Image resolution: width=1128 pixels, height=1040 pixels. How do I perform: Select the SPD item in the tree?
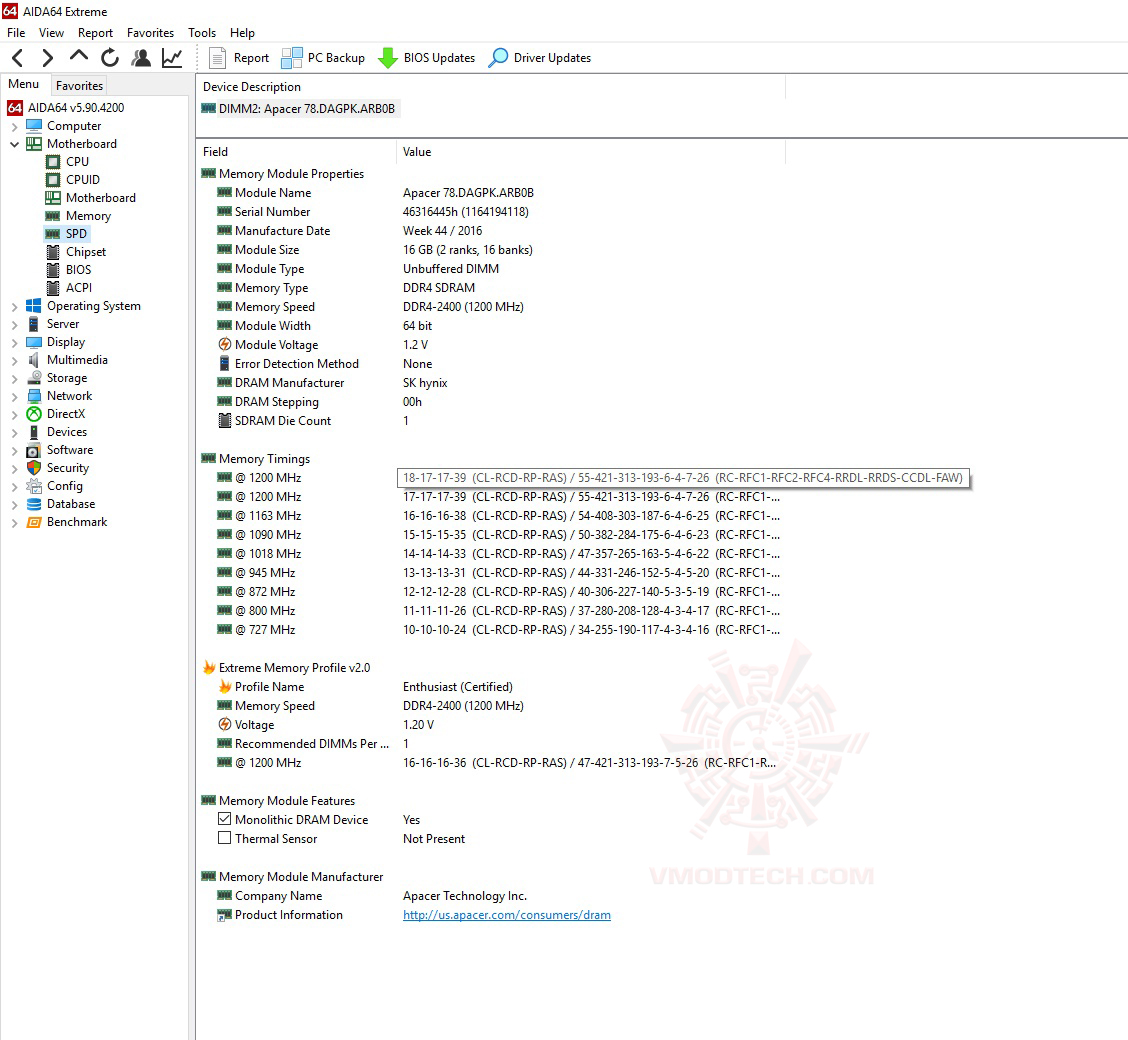(76, 234)
